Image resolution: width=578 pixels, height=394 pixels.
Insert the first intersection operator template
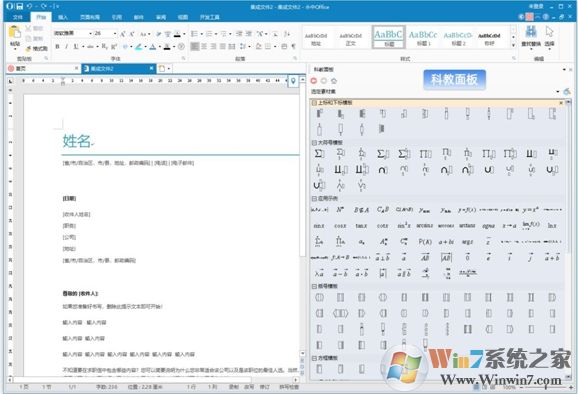(x=383, y=170)
